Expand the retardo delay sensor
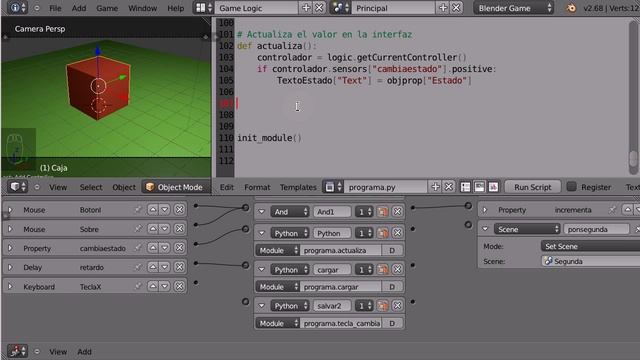The width and height of the screenshot is (640, 360). (x=10, y=267)
